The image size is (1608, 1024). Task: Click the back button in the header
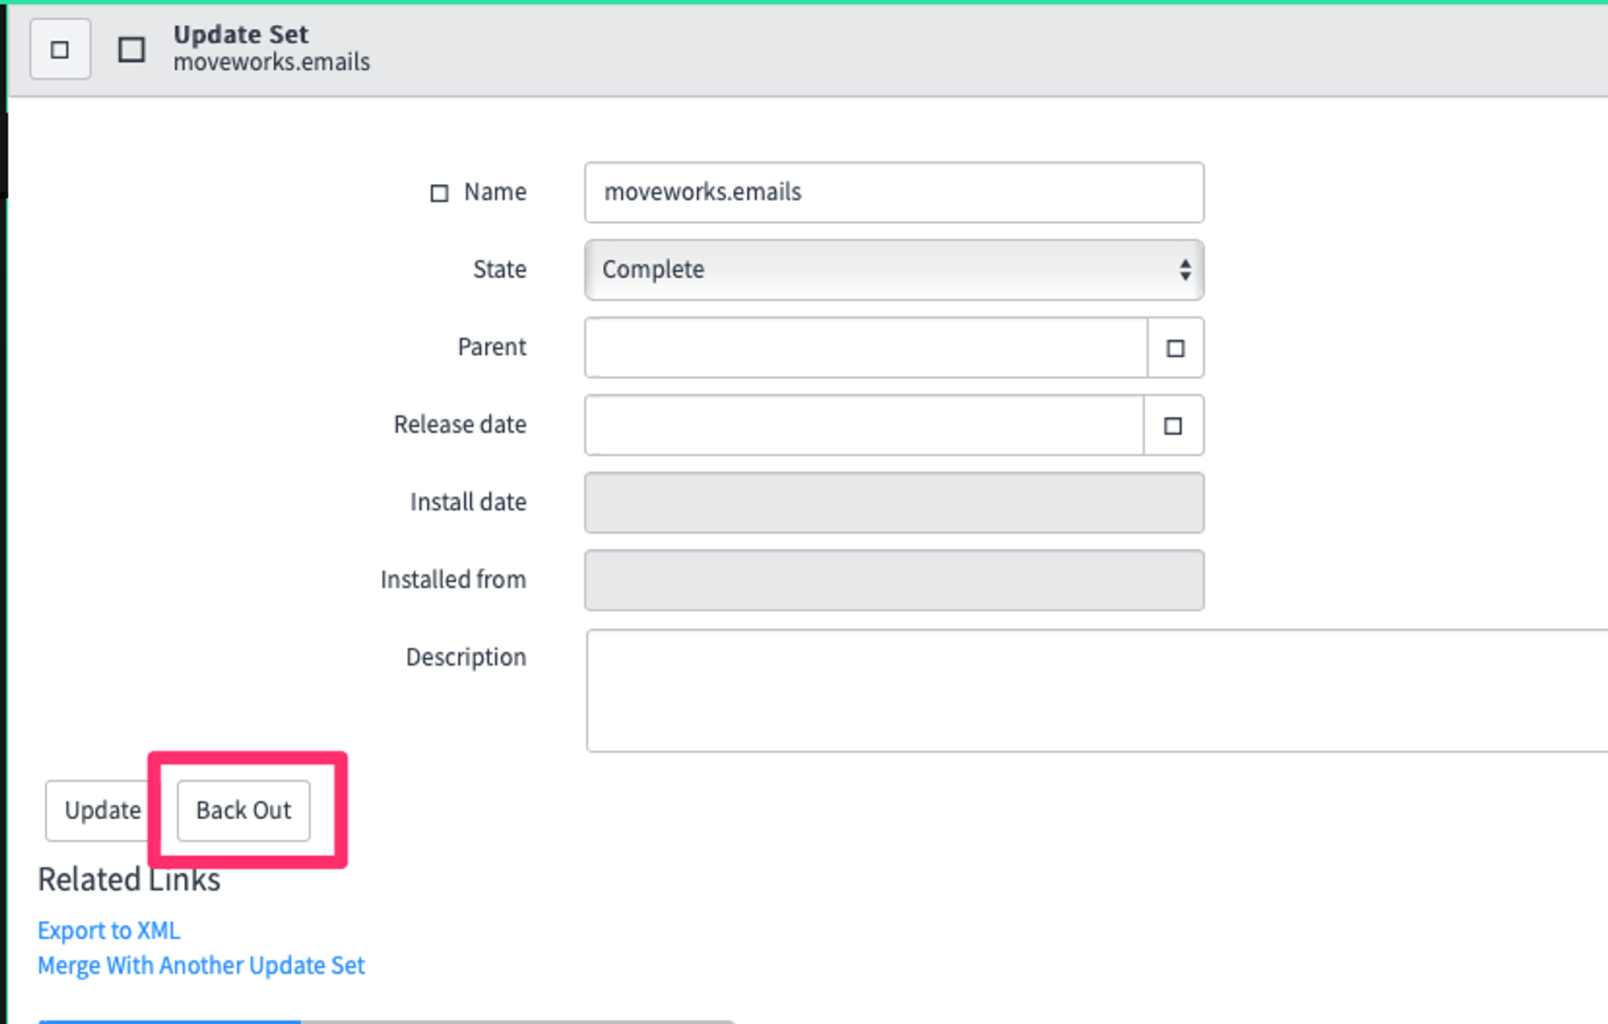point(60,49)
